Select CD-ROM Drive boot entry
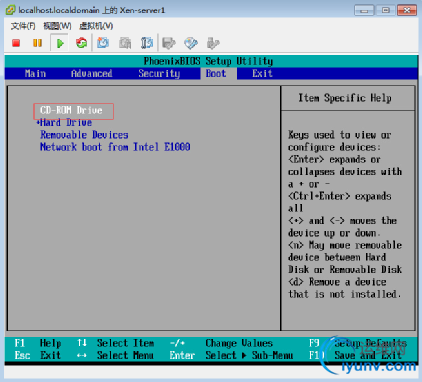422x382 pixels. tap(71, 110)
